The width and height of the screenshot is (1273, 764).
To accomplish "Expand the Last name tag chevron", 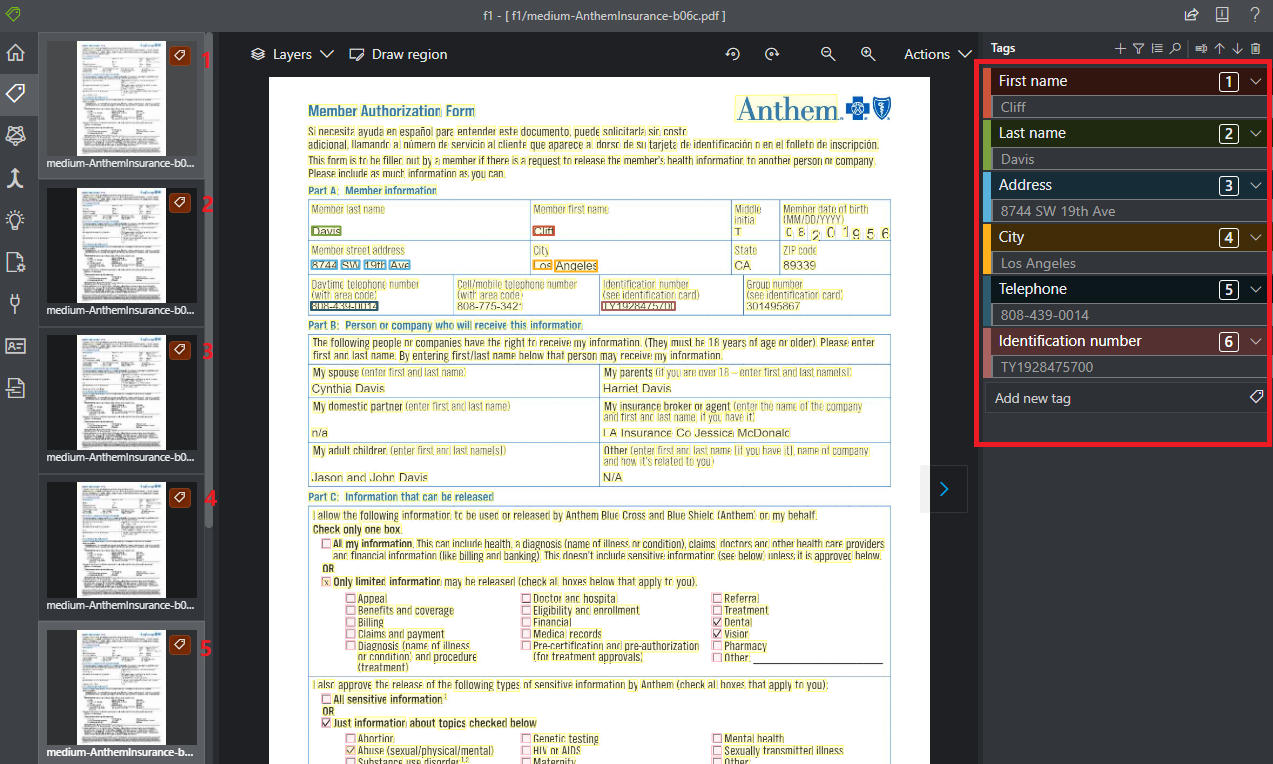I will coord(1256,133).
